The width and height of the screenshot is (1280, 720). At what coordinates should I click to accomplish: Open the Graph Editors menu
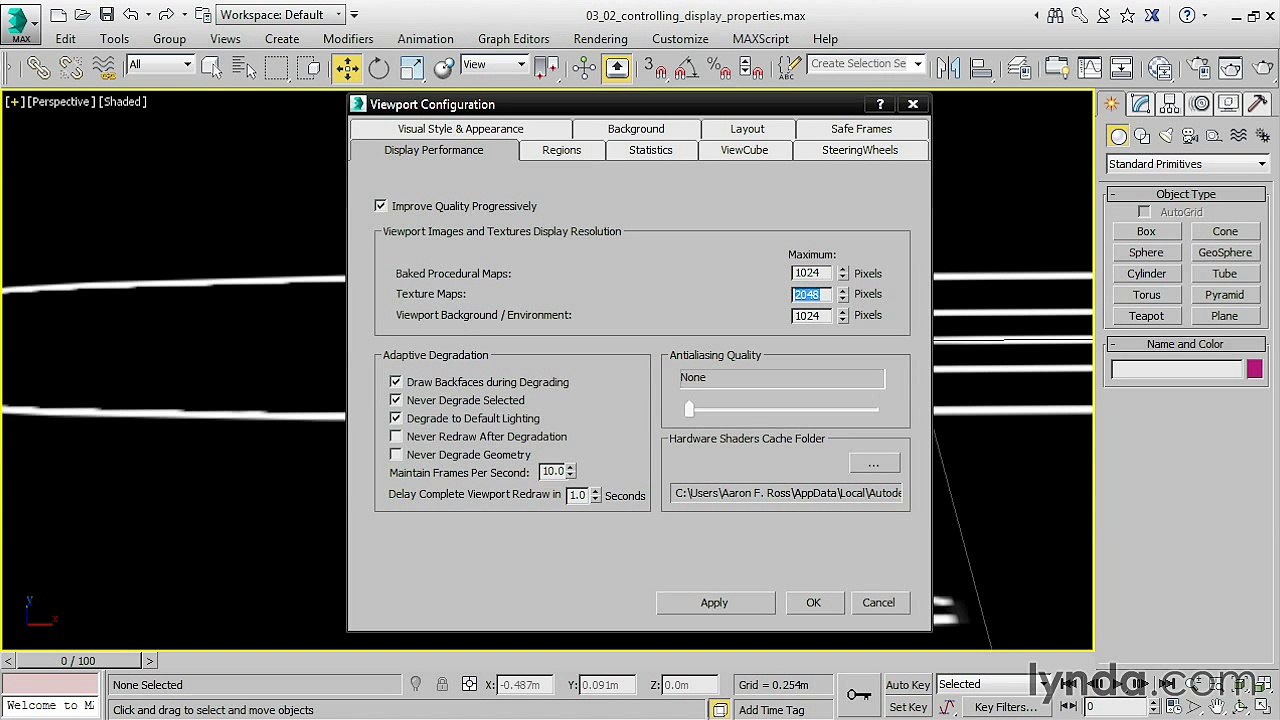pos(513,39)
